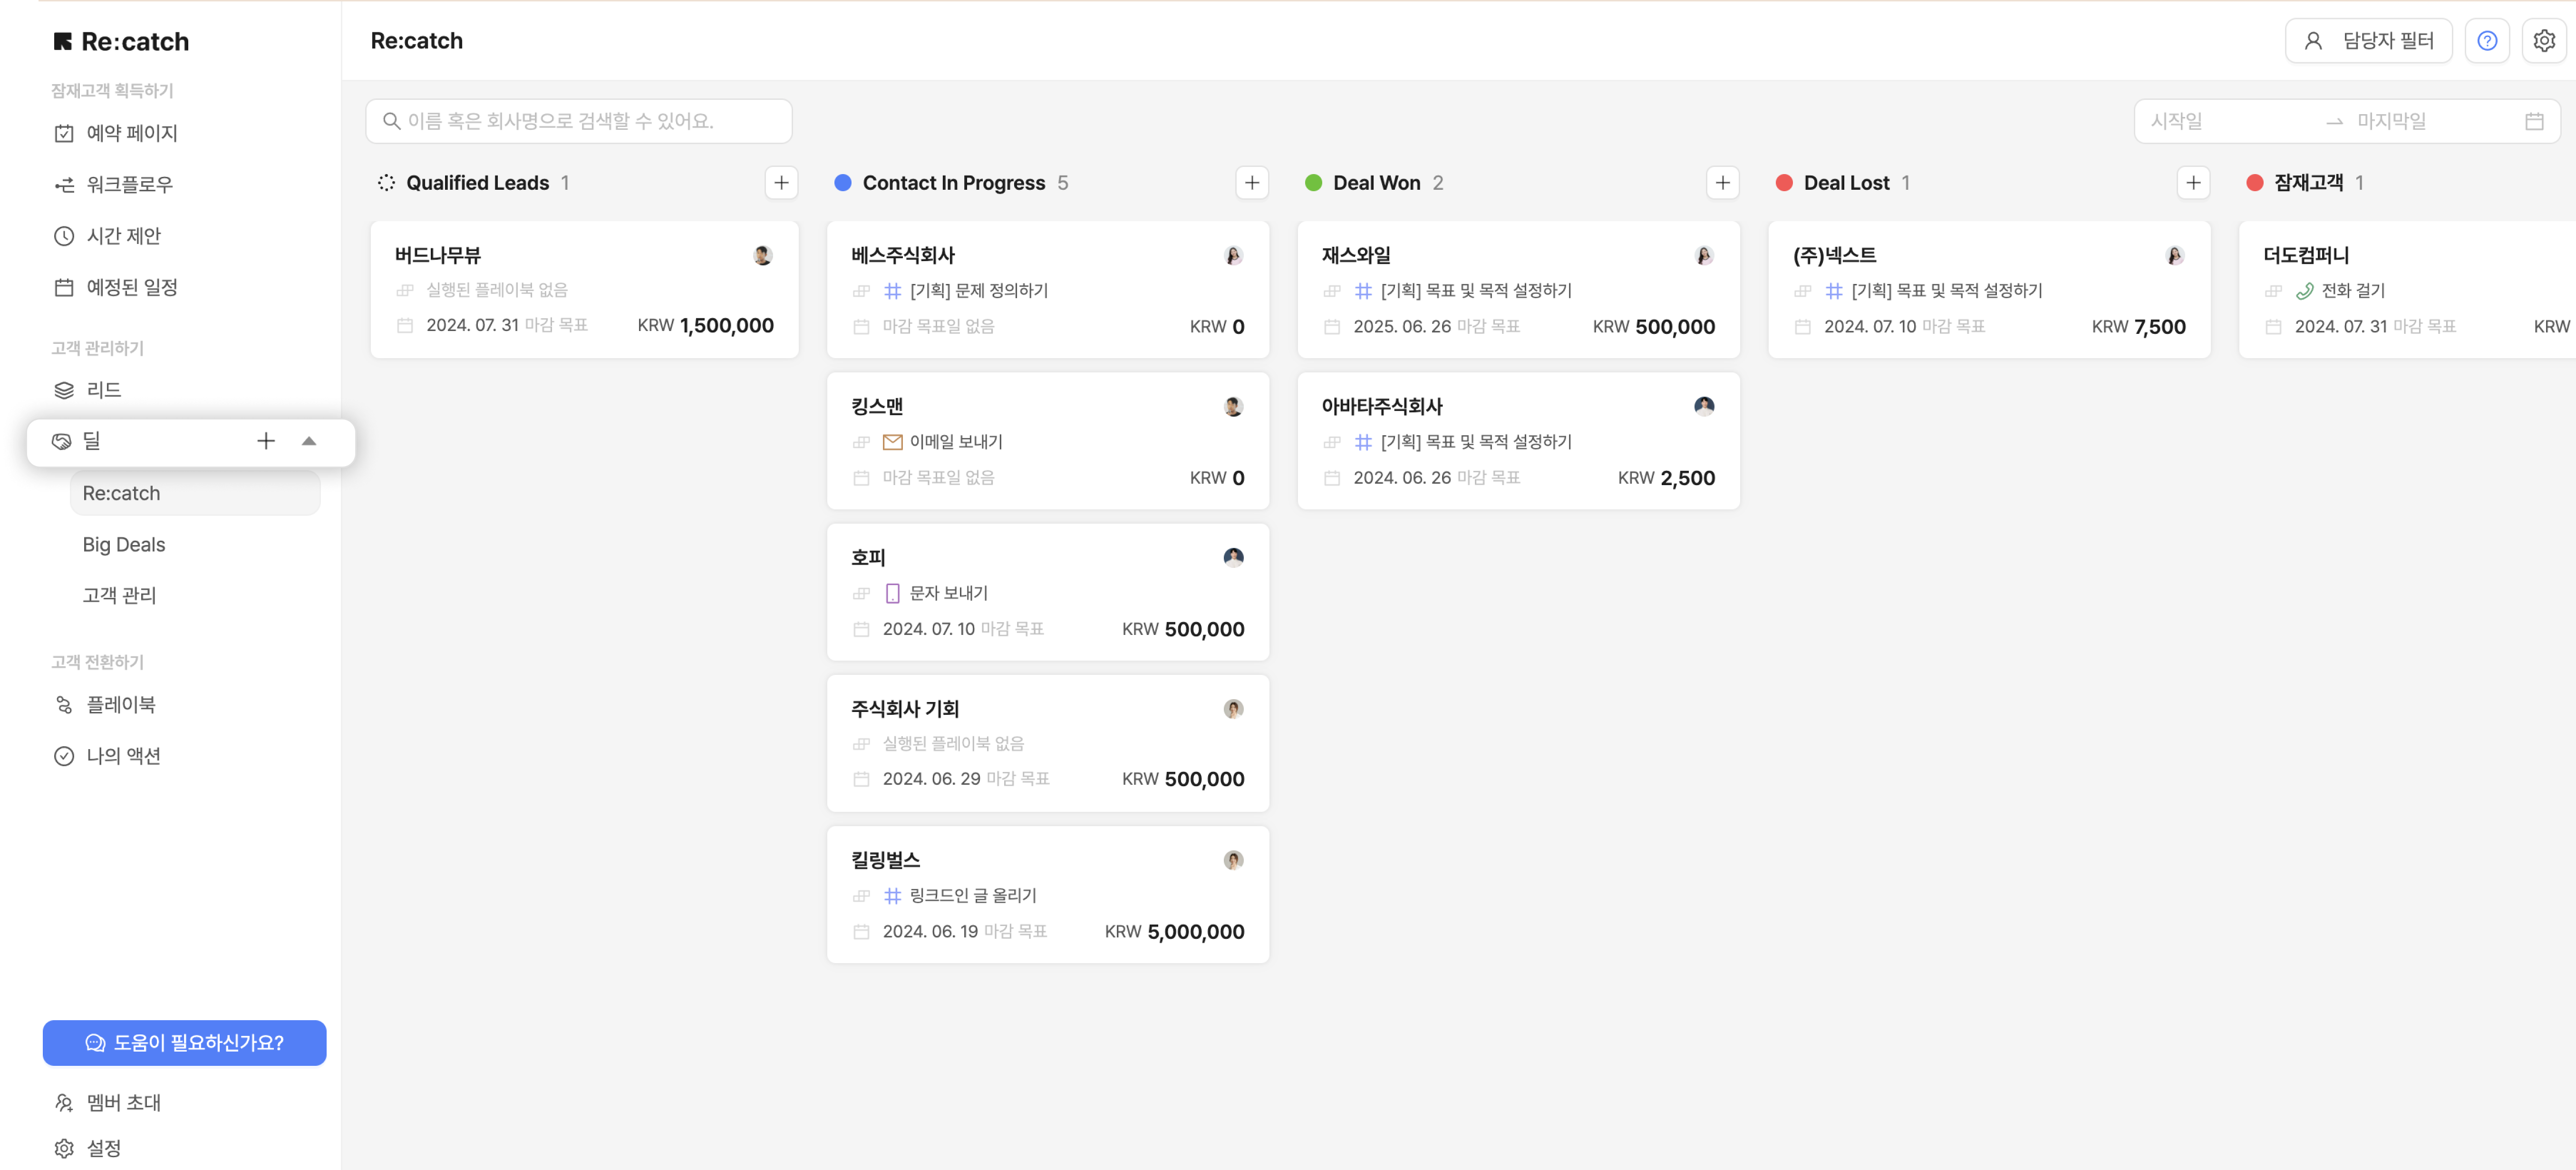
Task: Go to 예약 페이지 in sidebar
Action: pyautogui.click(x=131, y=133)
